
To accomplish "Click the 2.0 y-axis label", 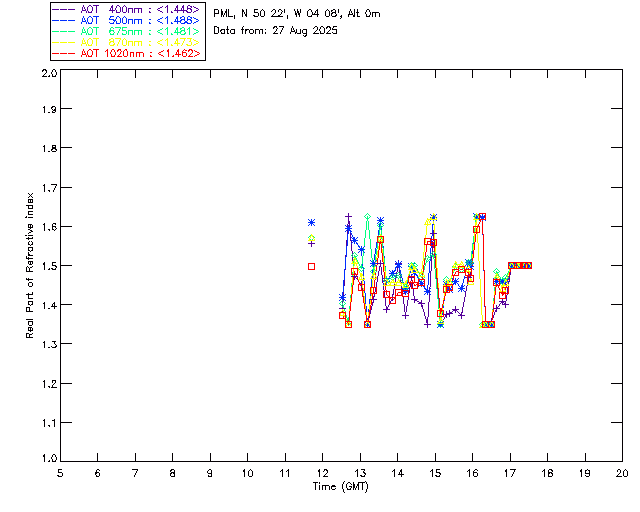I will [49, 73].
